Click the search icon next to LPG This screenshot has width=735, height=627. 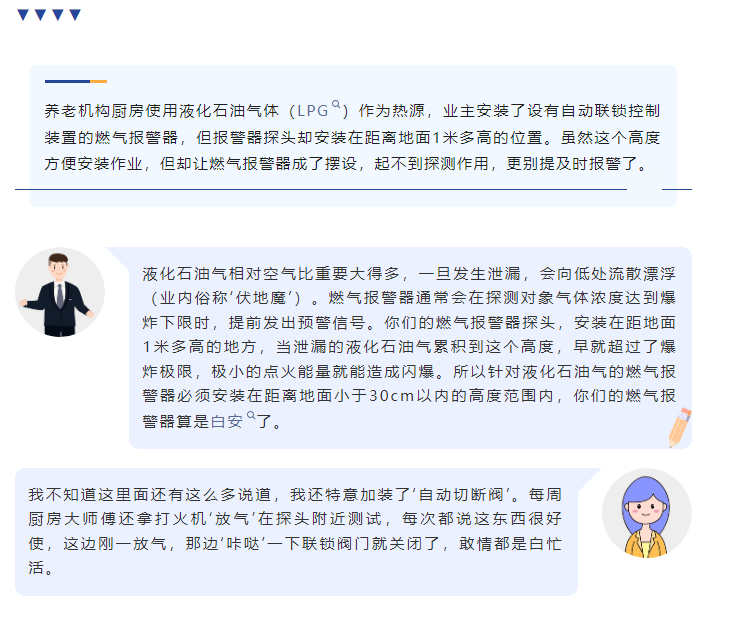point(336,104)
